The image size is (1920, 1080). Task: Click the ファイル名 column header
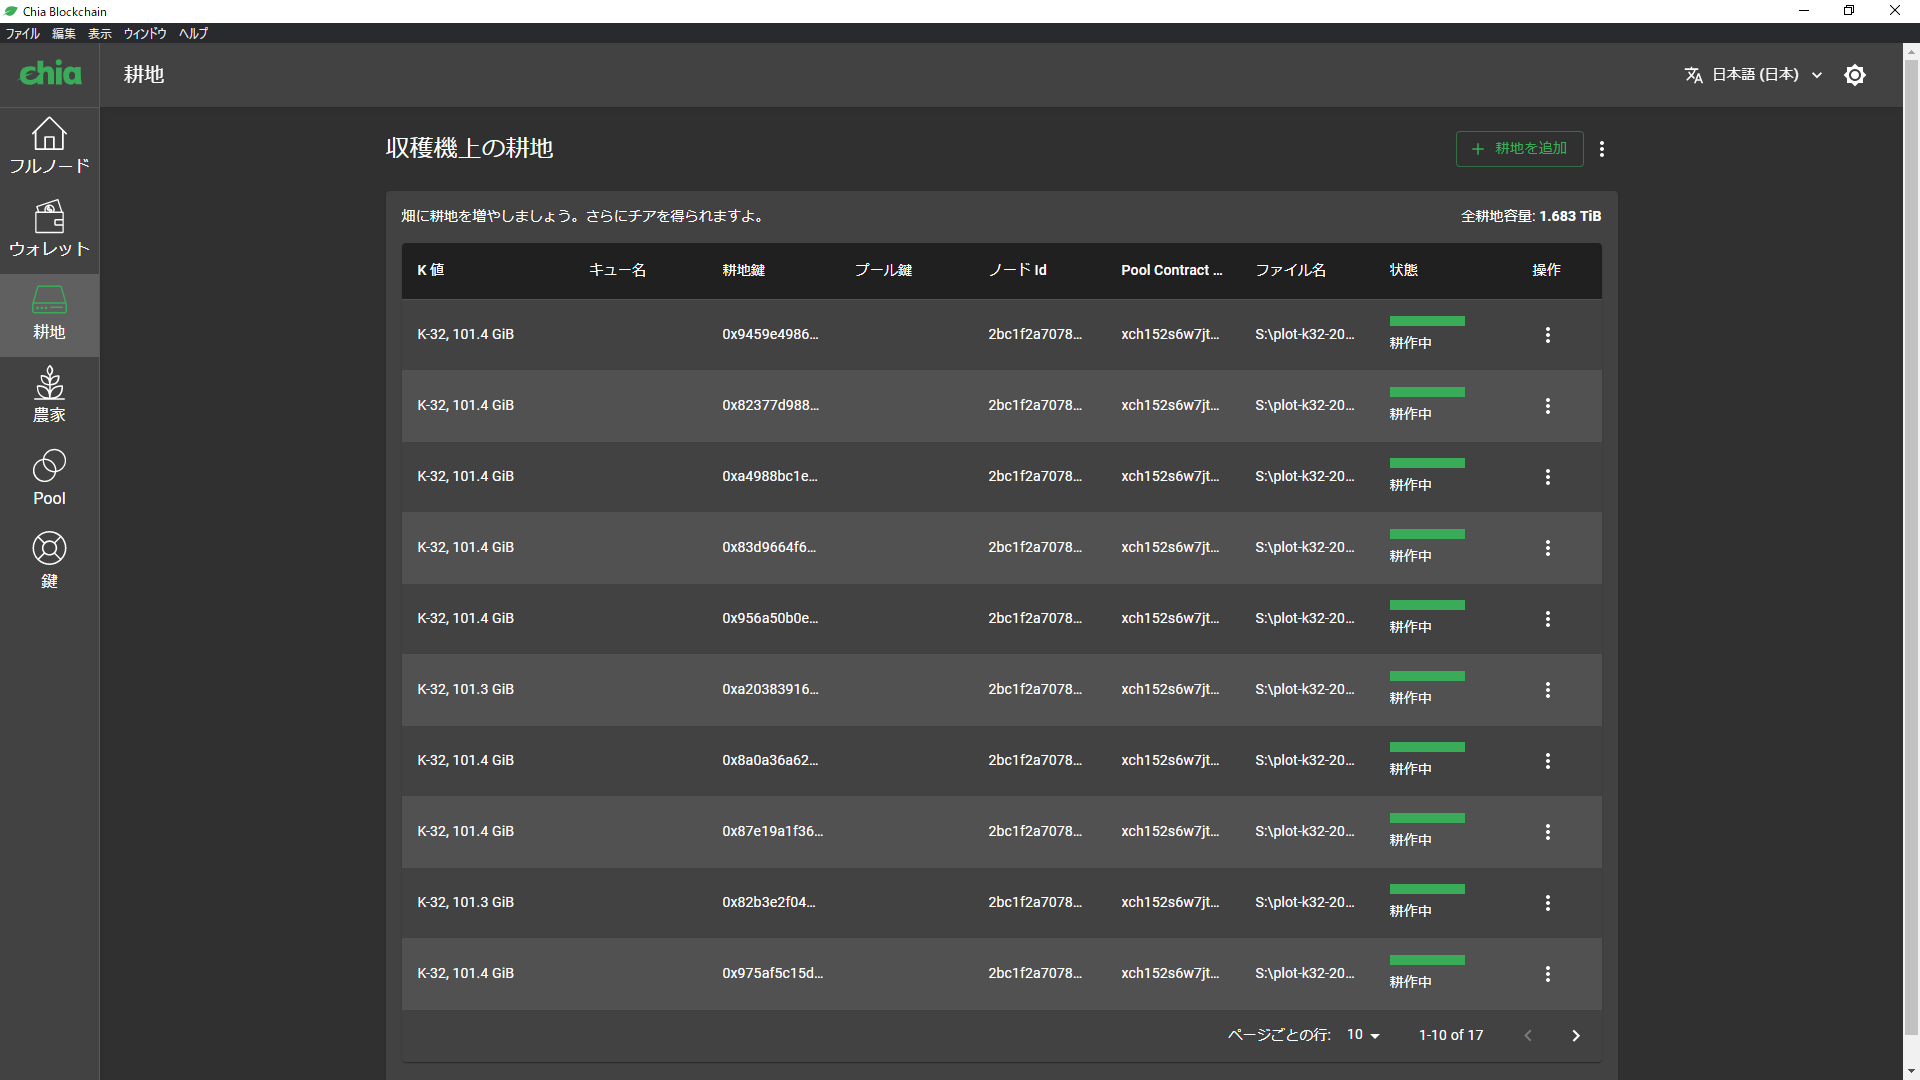(x=1291, y=270)
